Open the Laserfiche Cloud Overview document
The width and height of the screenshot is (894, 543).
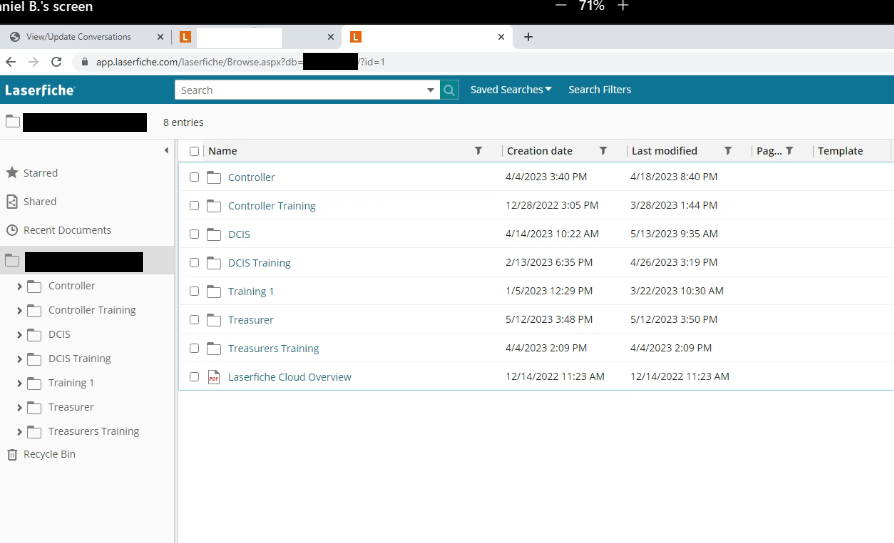click(290, 376)
